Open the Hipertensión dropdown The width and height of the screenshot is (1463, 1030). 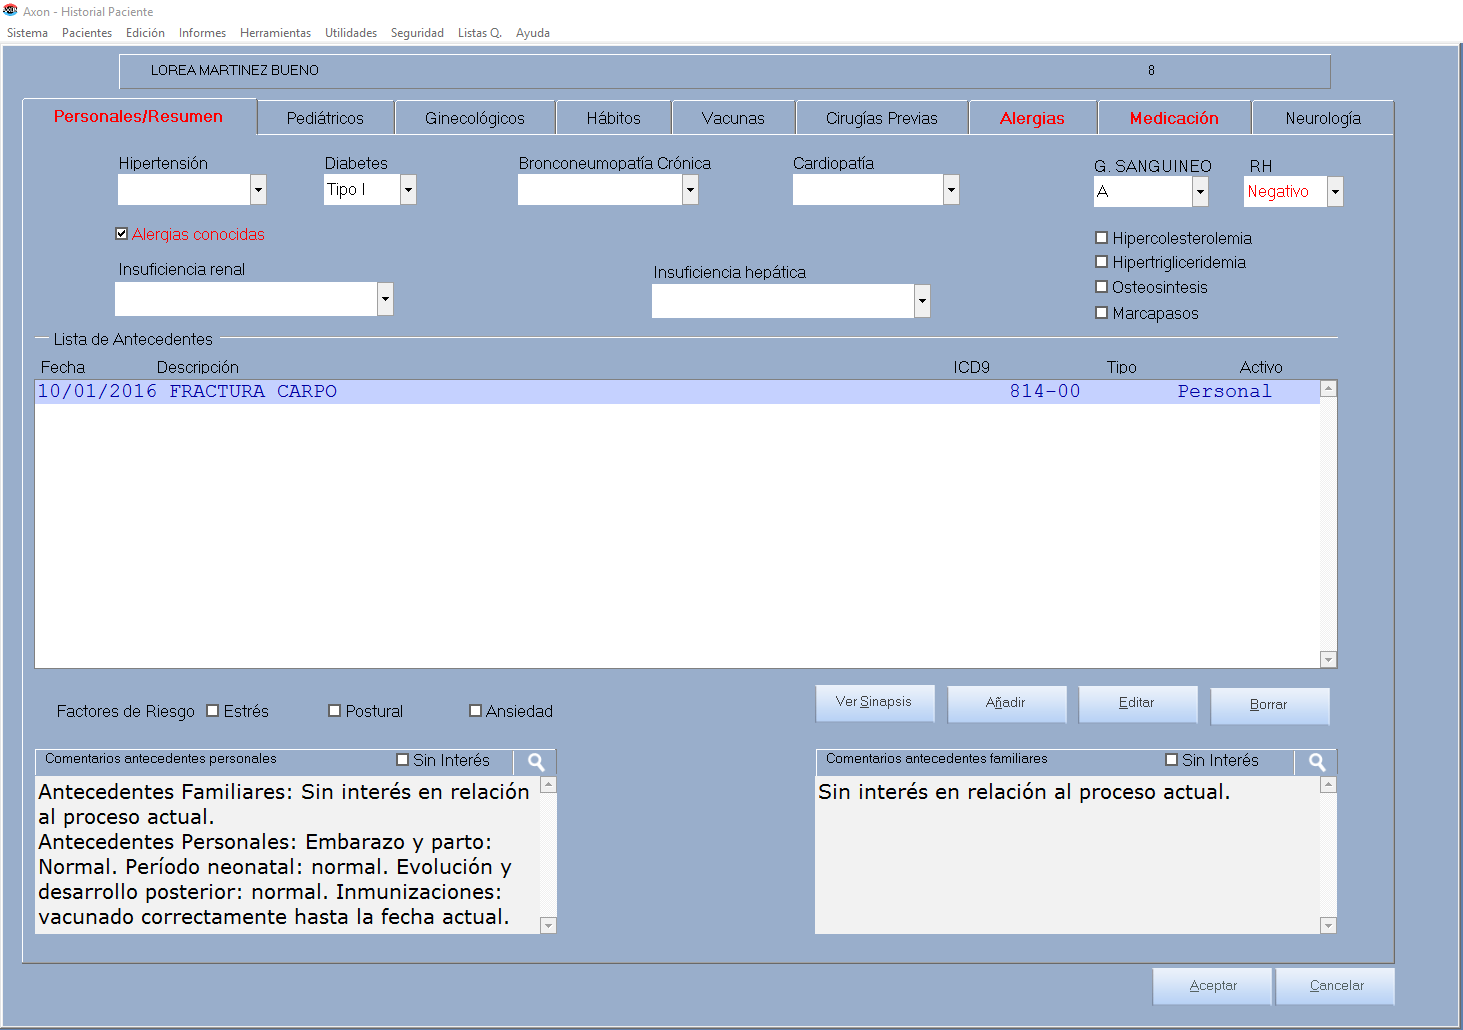[258, 189]
